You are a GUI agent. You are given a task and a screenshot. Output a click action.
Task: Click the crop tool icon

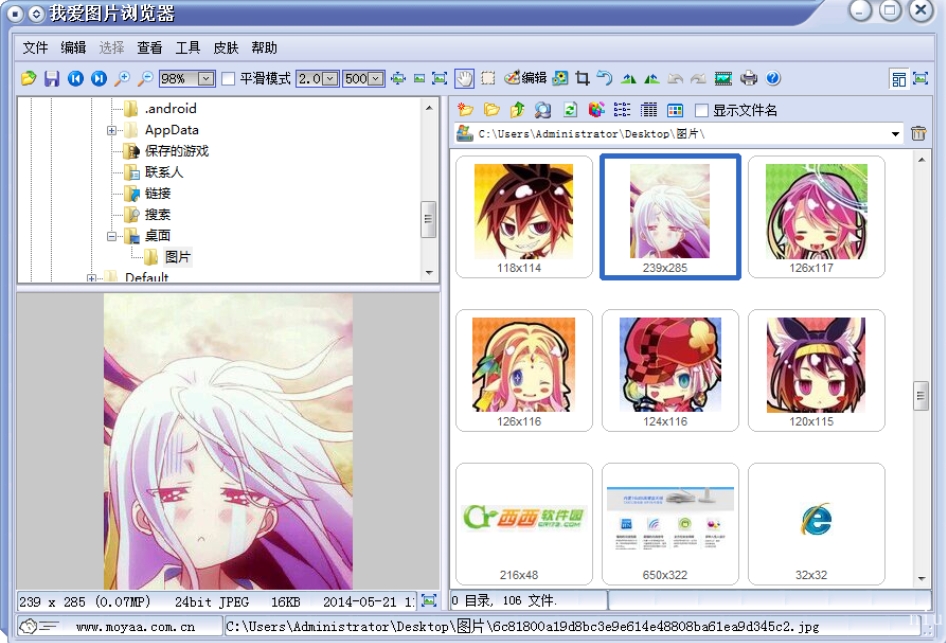point(582,78)
